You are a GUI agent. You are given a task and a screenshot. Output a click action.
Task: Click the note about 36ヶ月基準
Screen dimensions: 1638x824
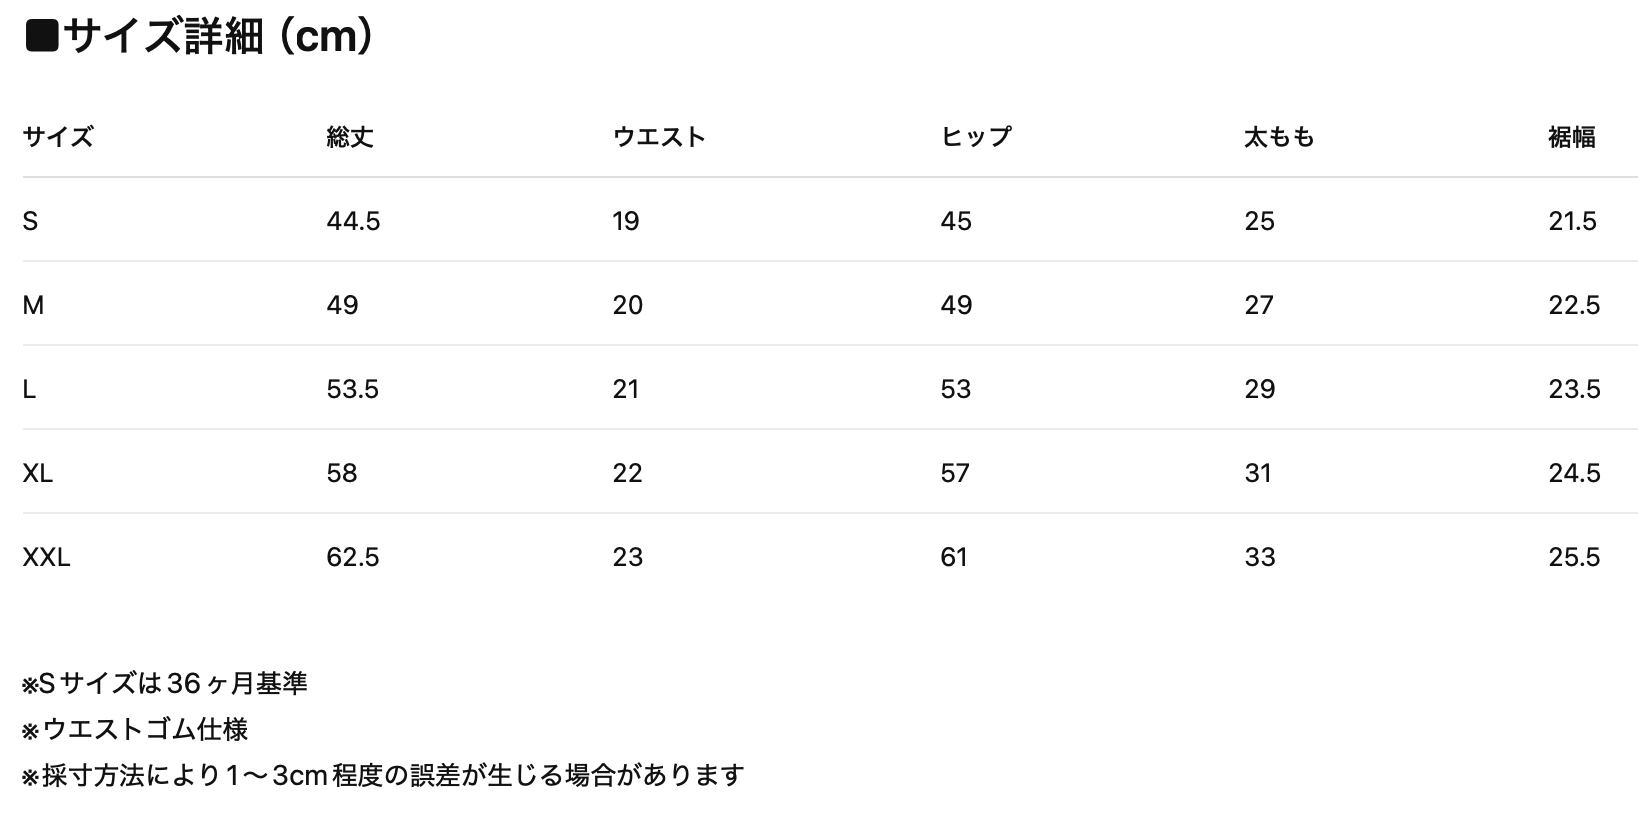[x=165, y=683]
